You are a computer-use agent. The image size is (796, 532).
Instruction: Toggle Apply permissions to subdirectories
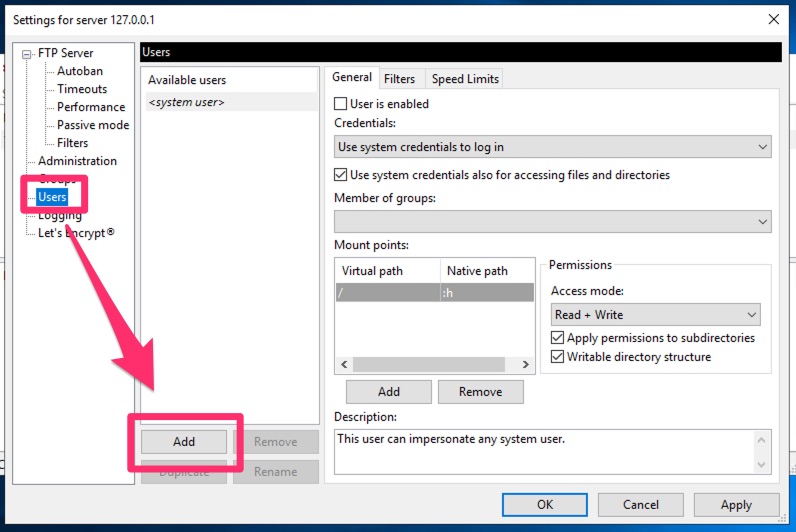pos(558,338)
